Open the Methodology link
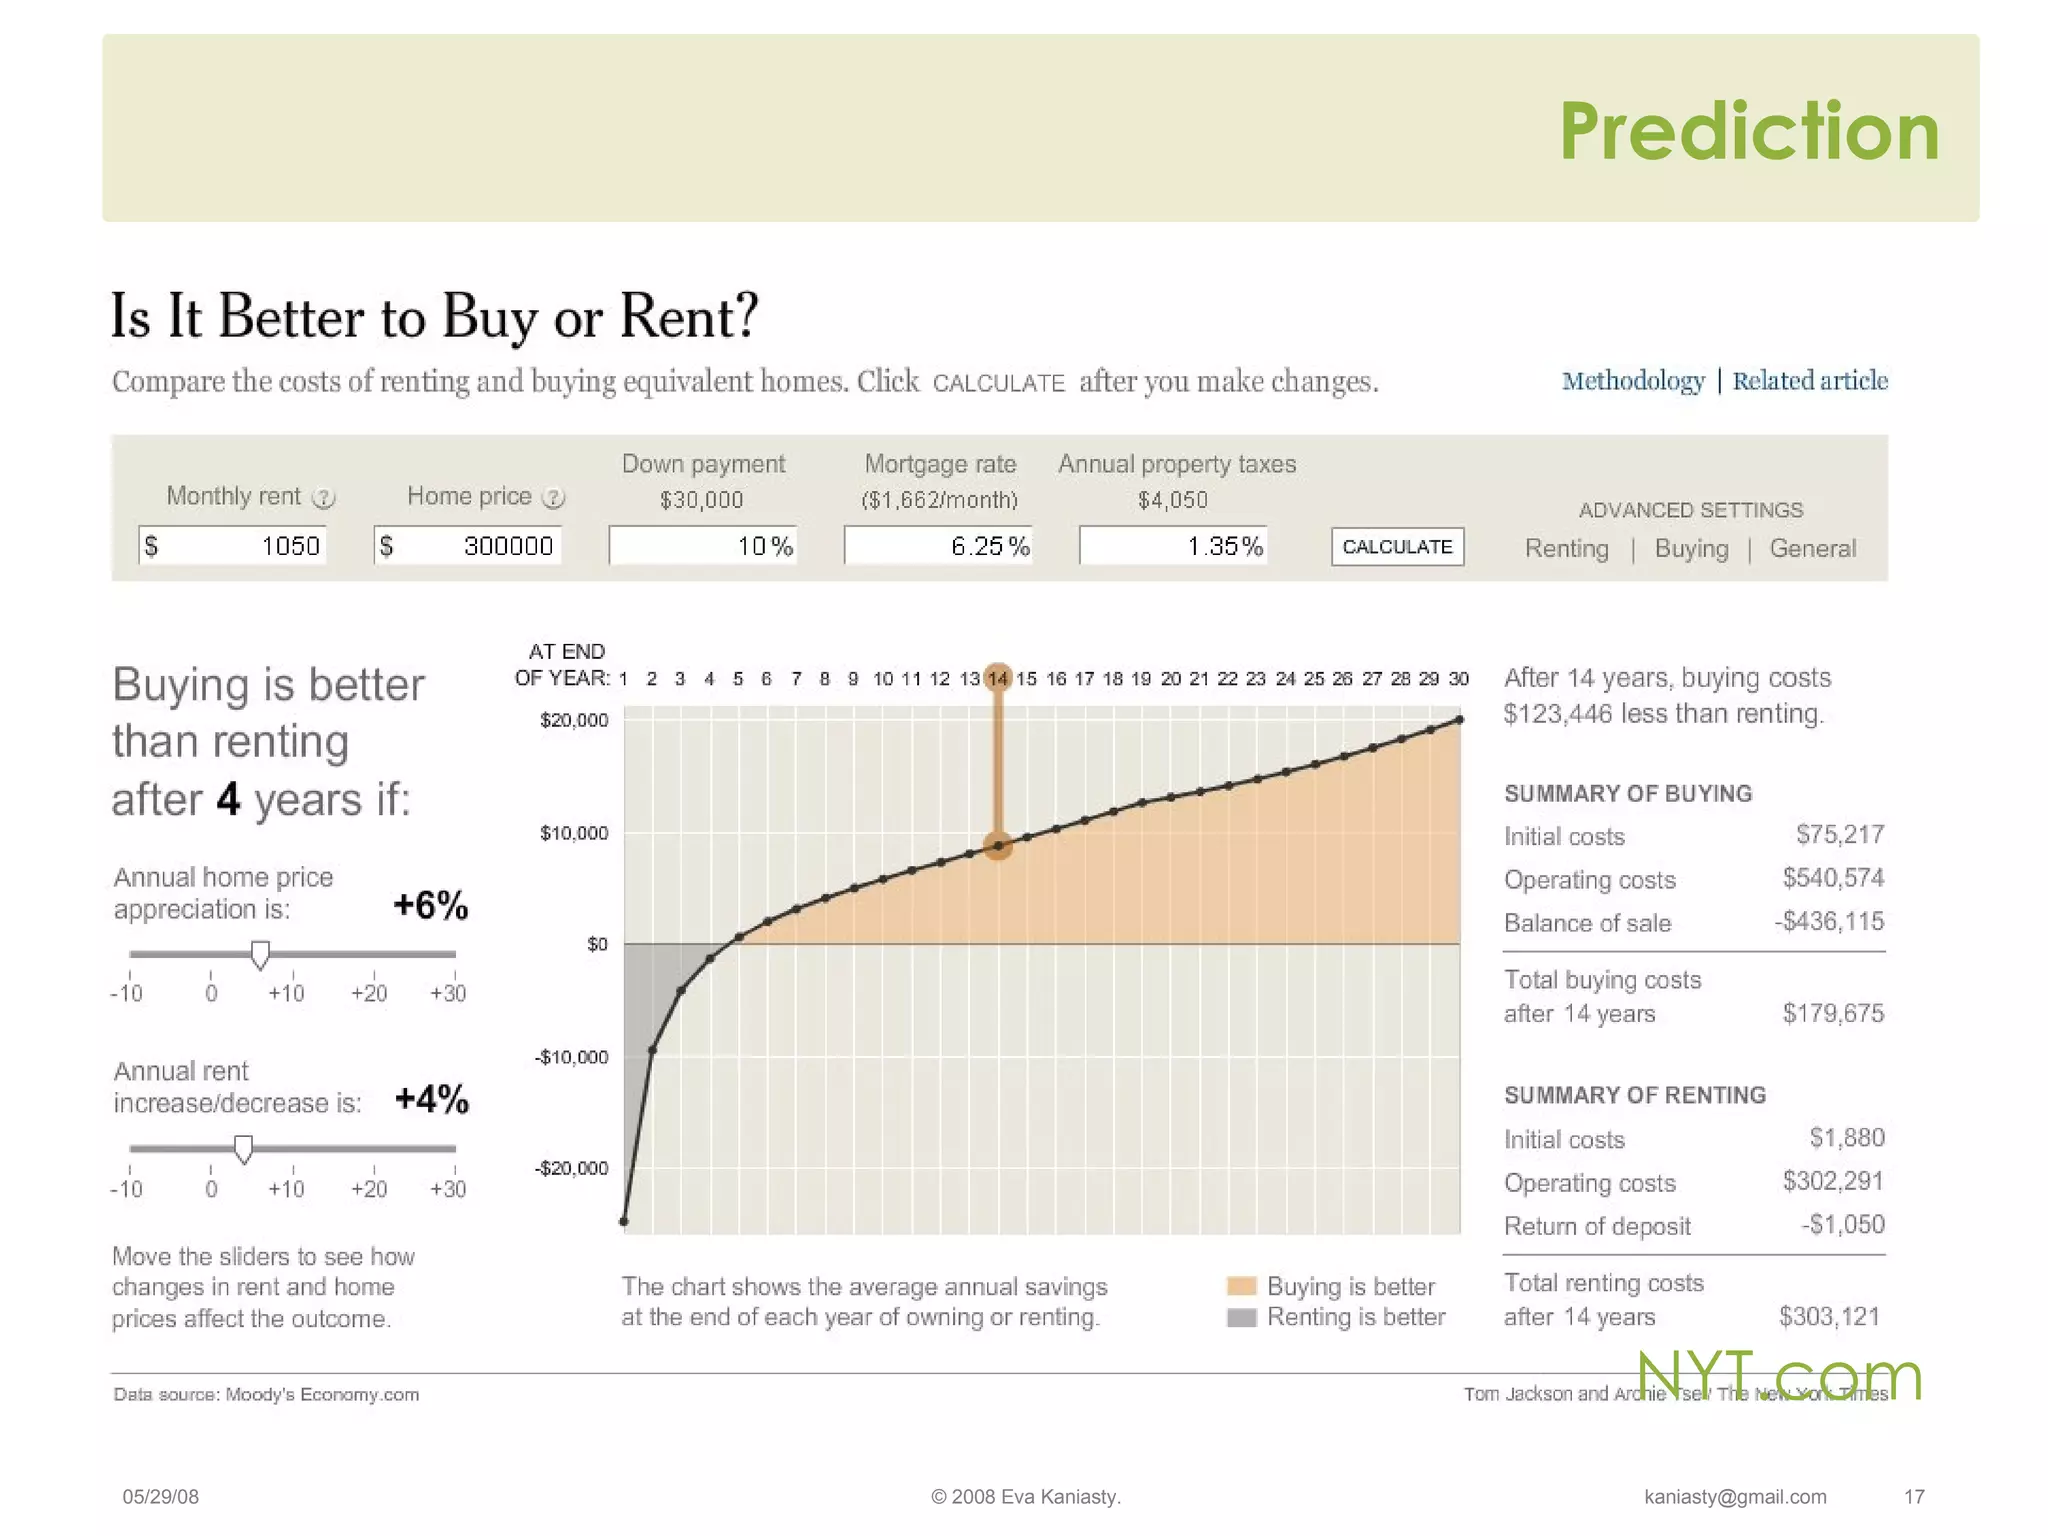 click(x=1633, y=381)
